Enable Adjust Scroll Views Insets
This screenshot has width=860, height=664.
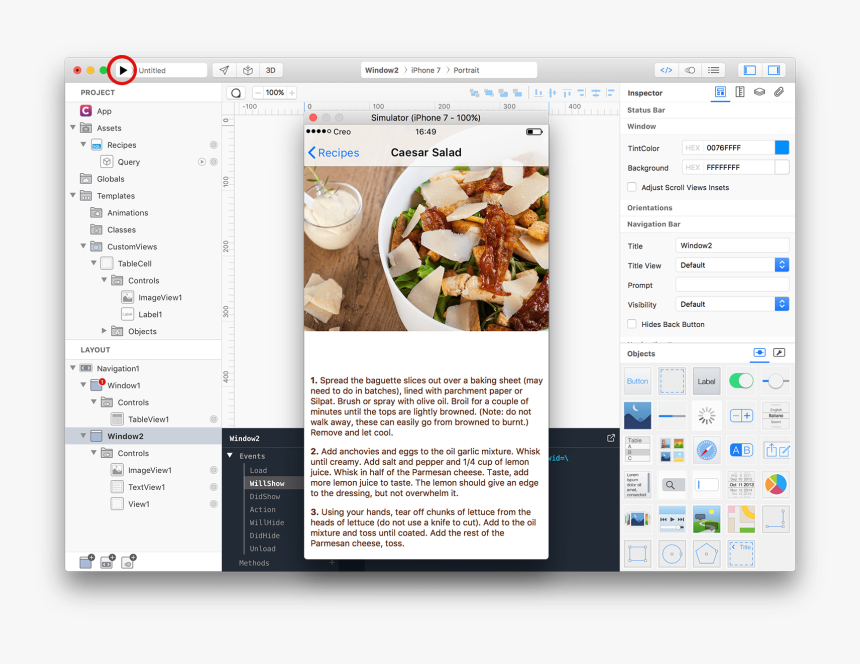631,186
